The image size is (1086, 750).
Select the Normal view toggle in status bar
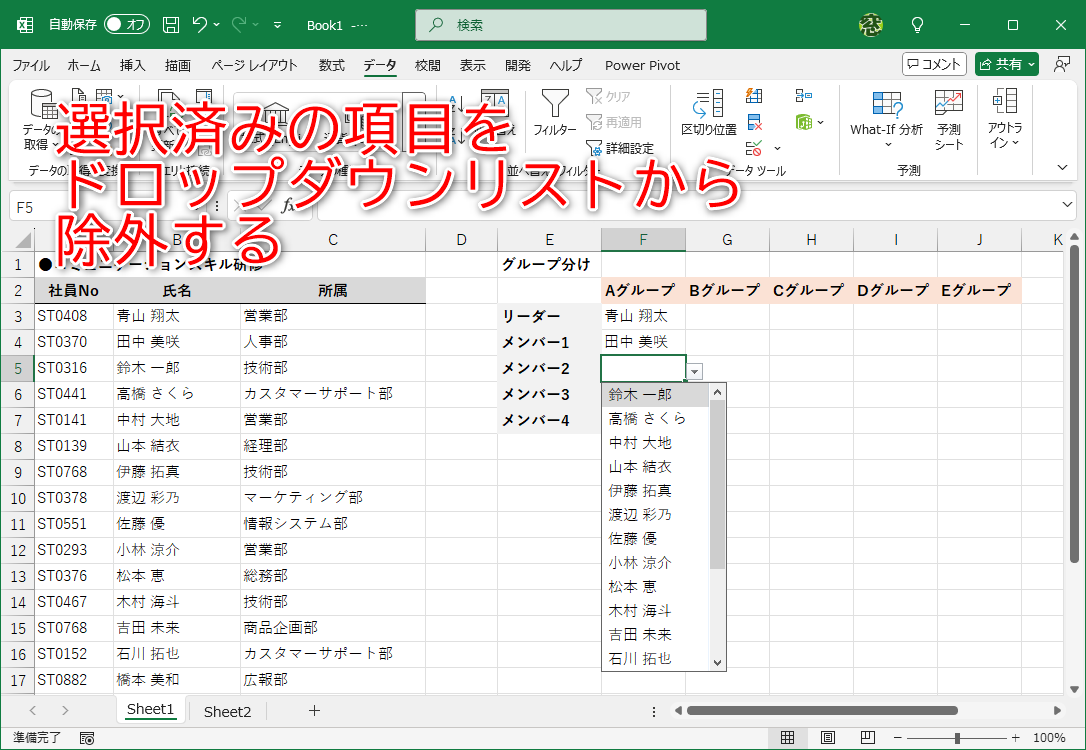(x=786, y=738)
